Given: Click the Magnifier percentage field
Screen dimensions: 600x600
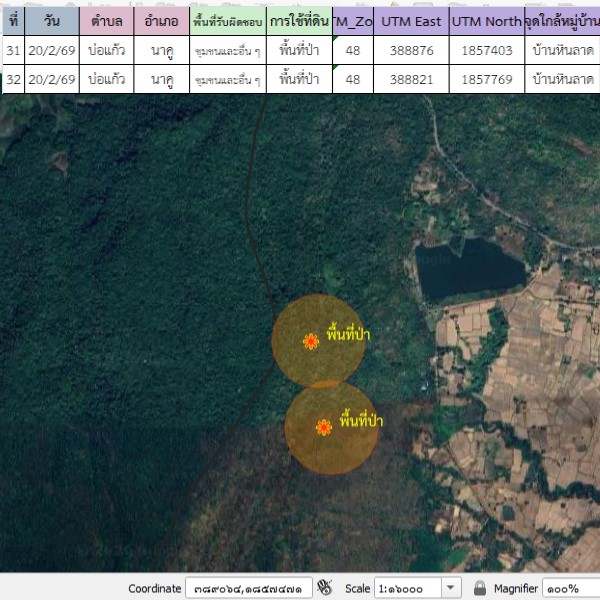Looking at the screenshot, I should (570, 588).
